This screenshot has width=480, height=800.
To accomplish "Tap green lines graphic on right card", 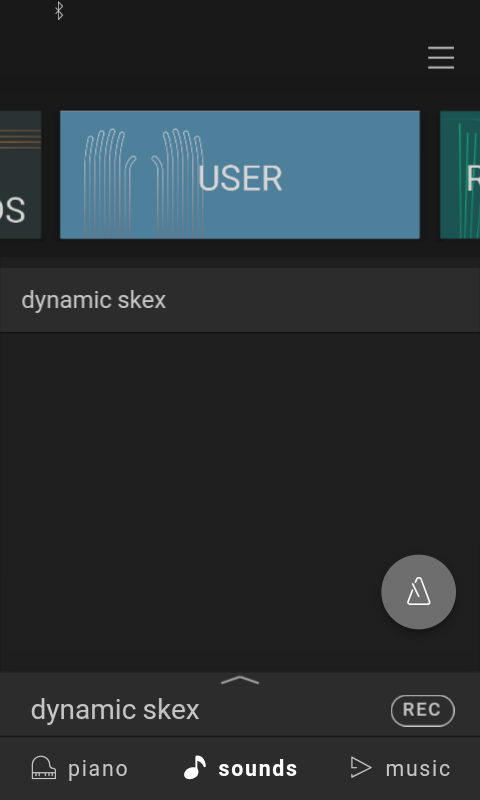I will tap(468, 181).
